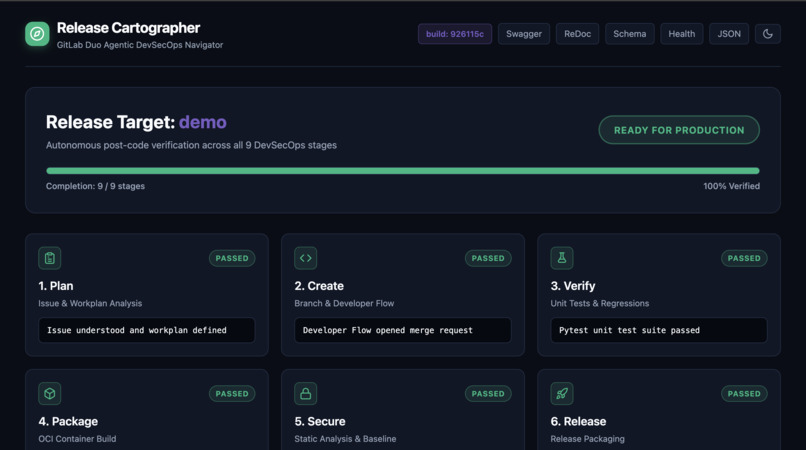Viewport: 806px width, 450px height.
Task: Click PASSED badge on Secure card
Action: [x=488, y=393]
